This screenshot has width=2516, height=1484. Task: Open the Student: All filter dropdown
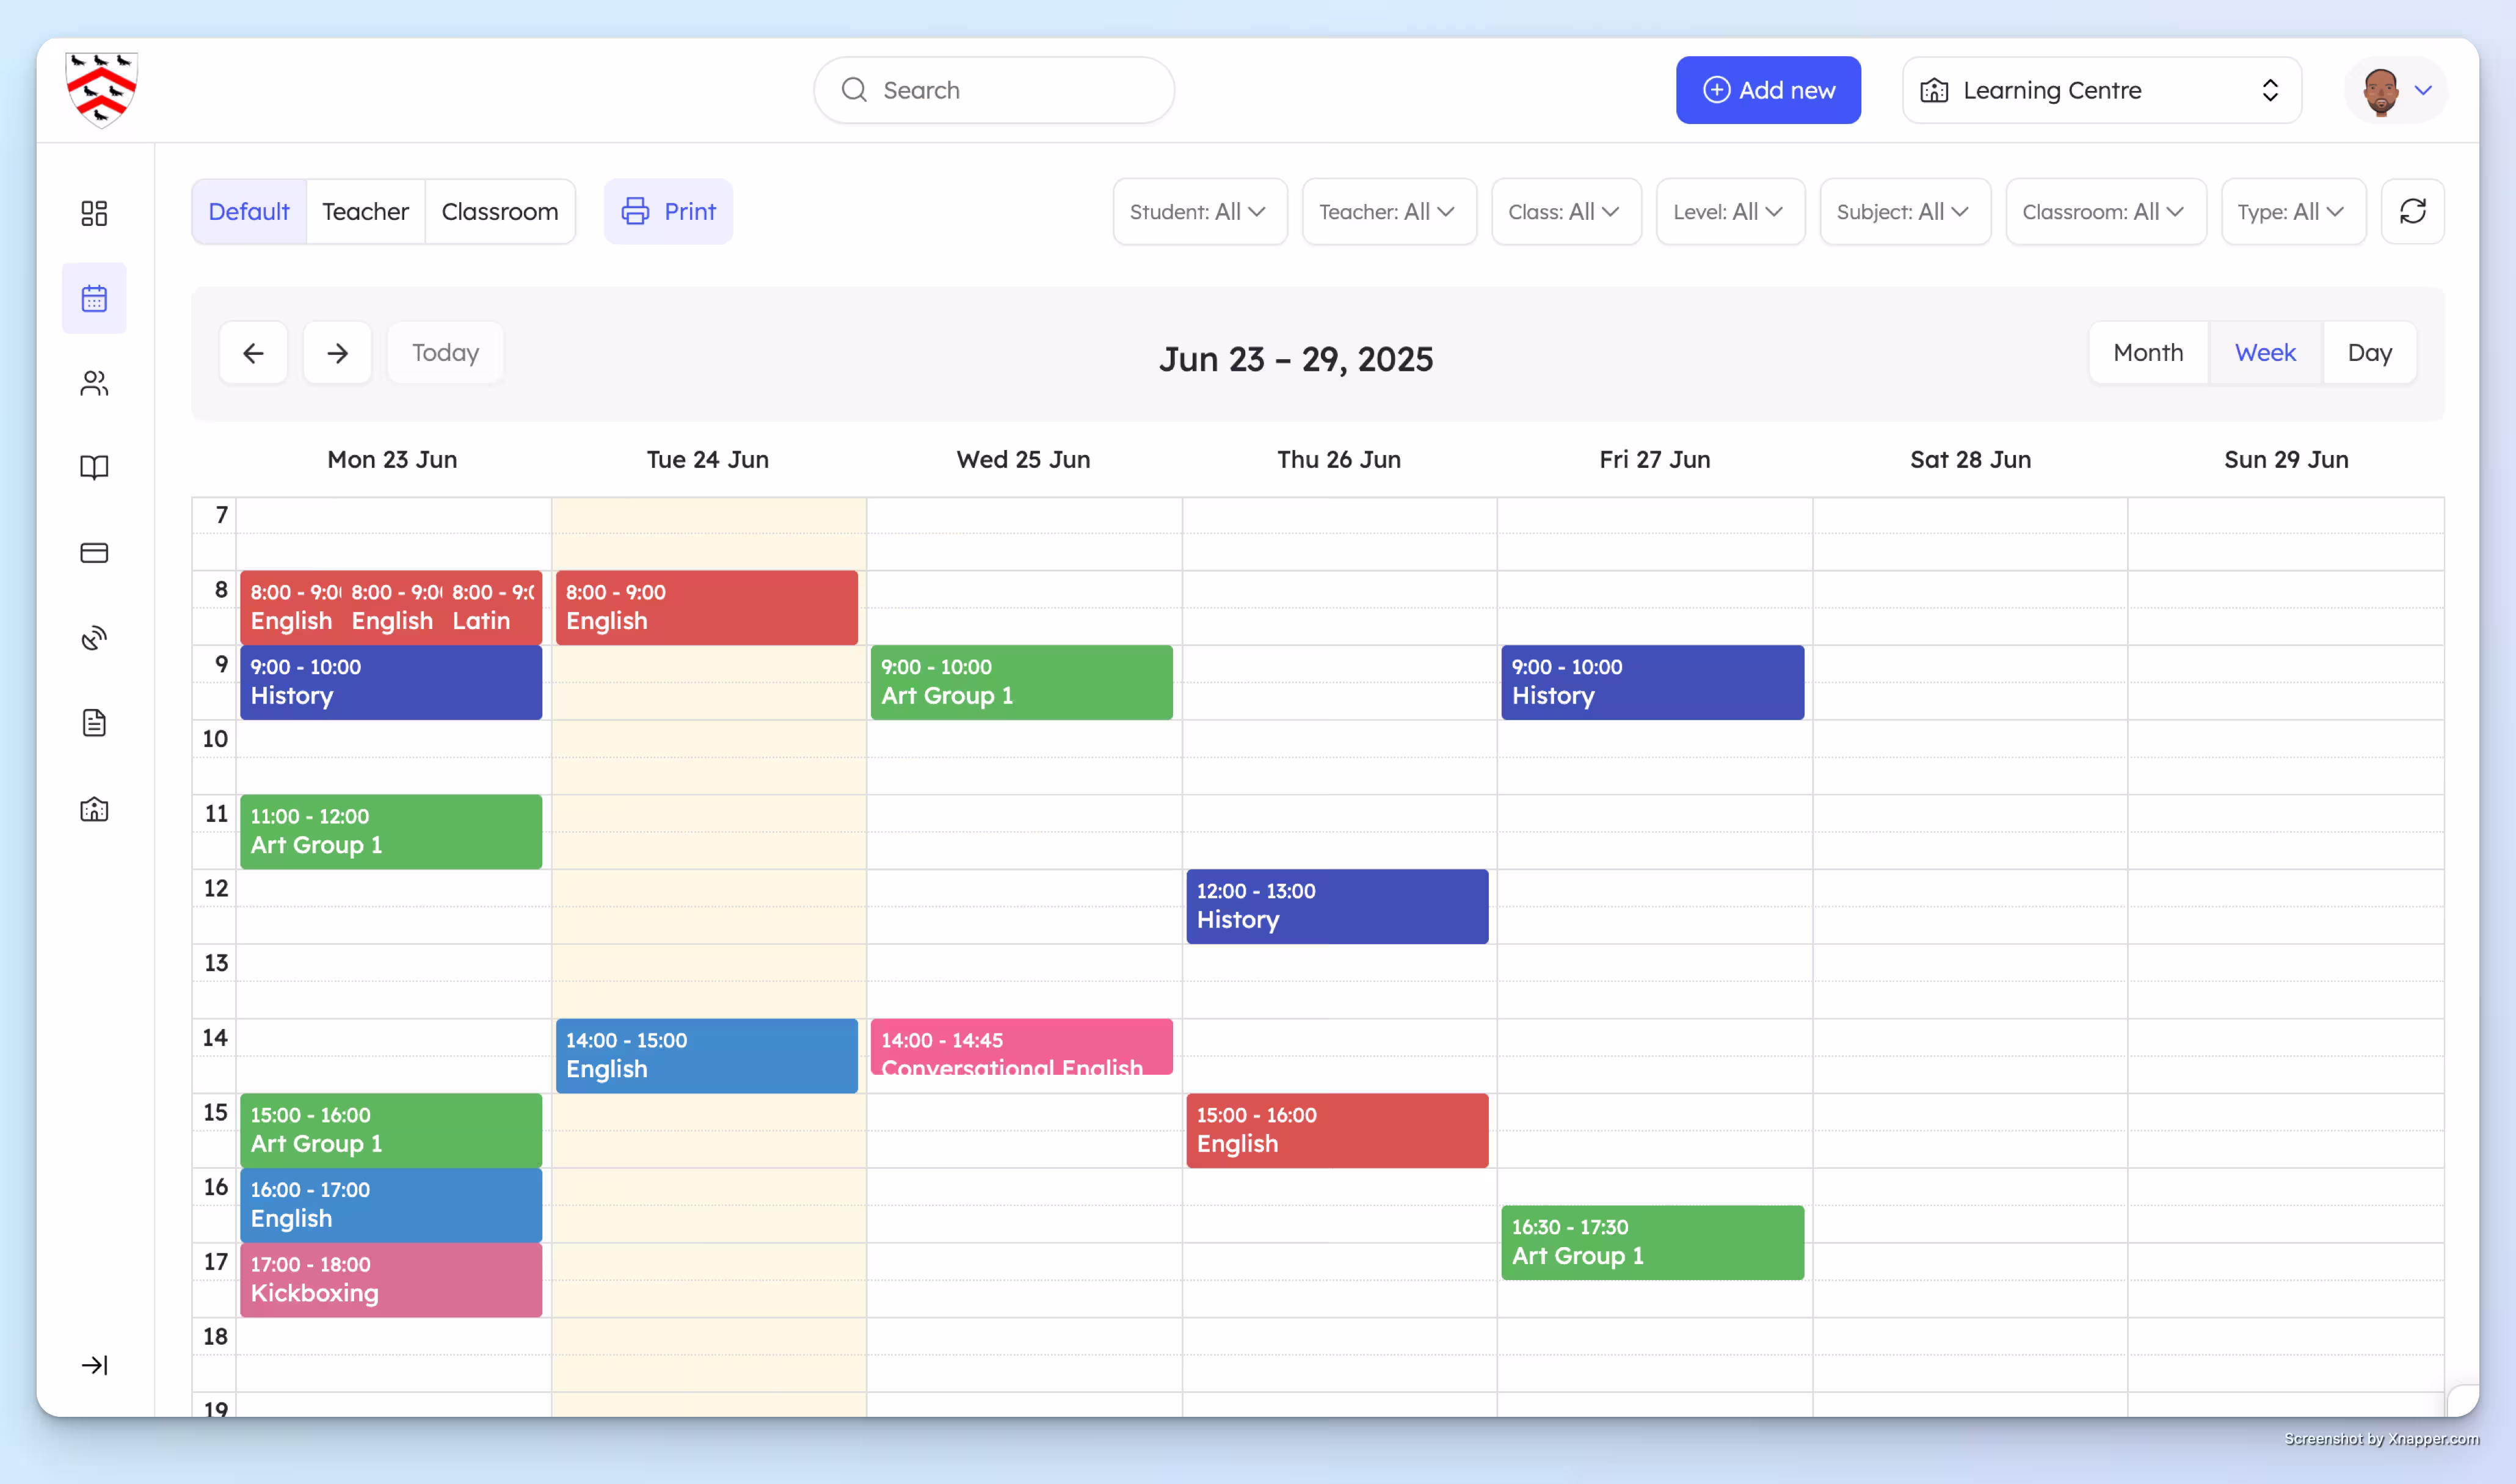1198,212
